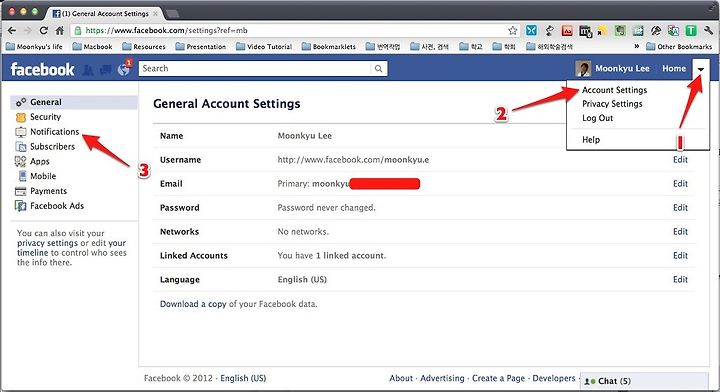The height and width of the screenshot is (392, 720).
Task: Click the Security badge icon
Action: (21, 117)
